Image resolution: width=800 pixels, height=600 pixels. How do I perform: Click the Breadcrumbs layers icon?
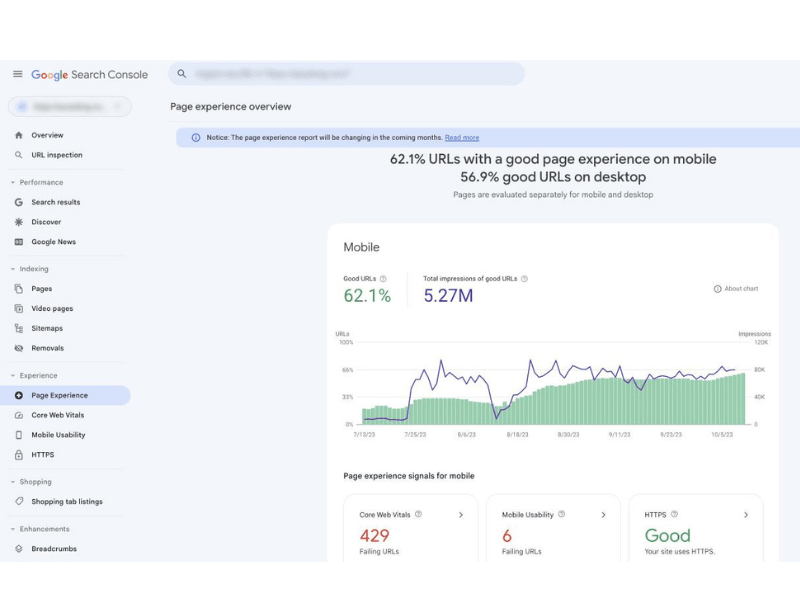tap(19, 549)
